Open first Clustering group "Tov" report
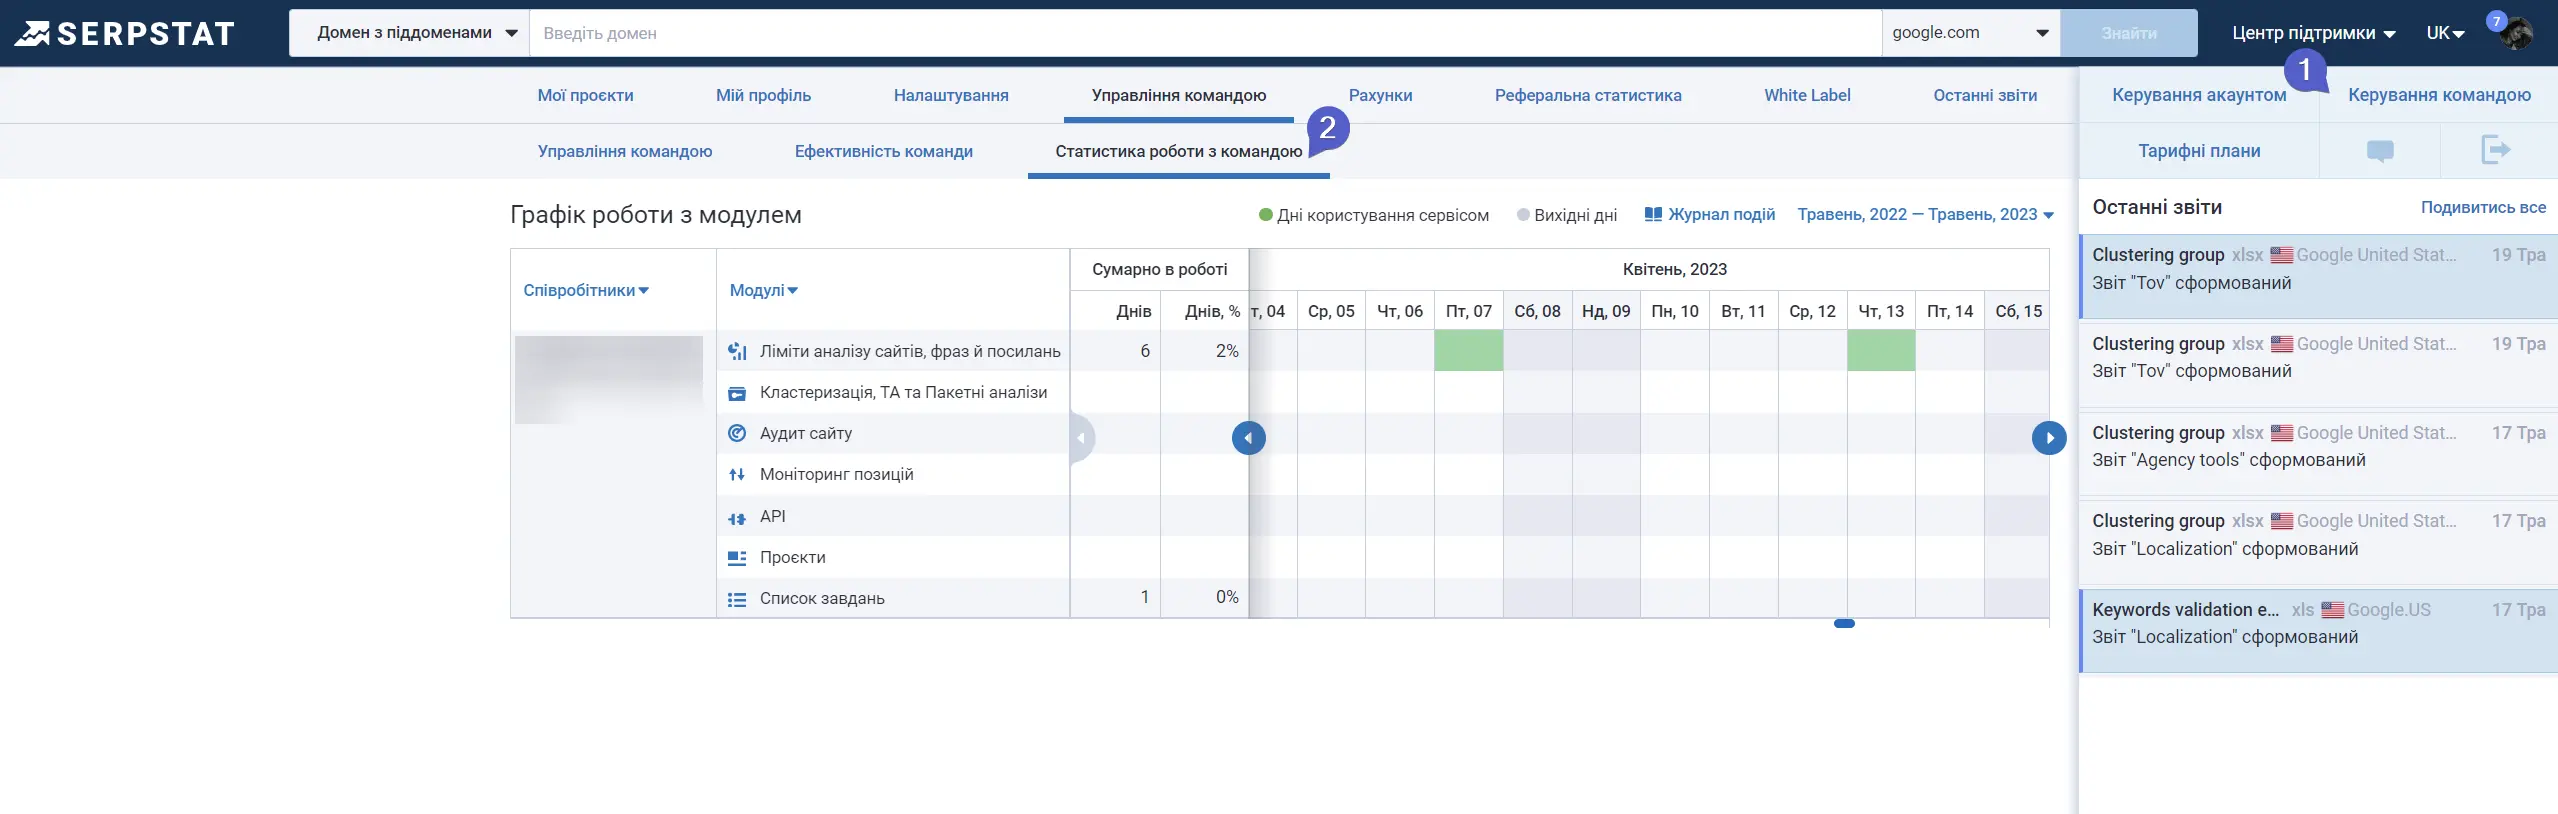The image size is (2558, 814). [2318, 277]
